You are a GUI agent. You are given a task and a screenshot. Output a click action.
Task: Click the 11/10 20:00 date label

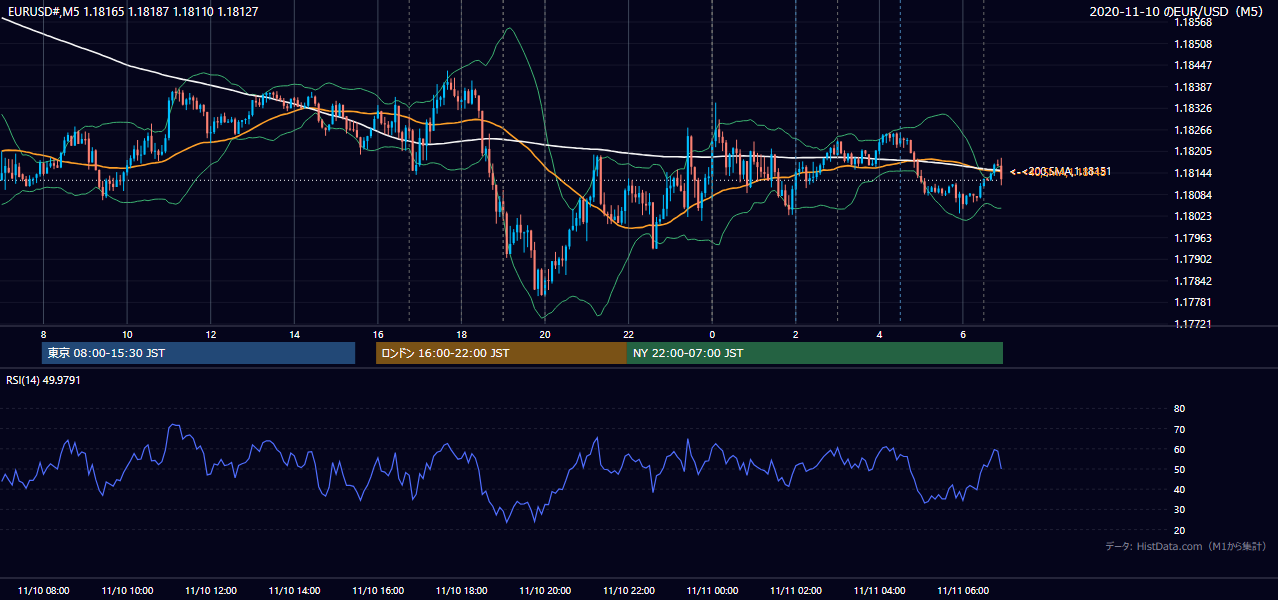(x=545, y=591)
